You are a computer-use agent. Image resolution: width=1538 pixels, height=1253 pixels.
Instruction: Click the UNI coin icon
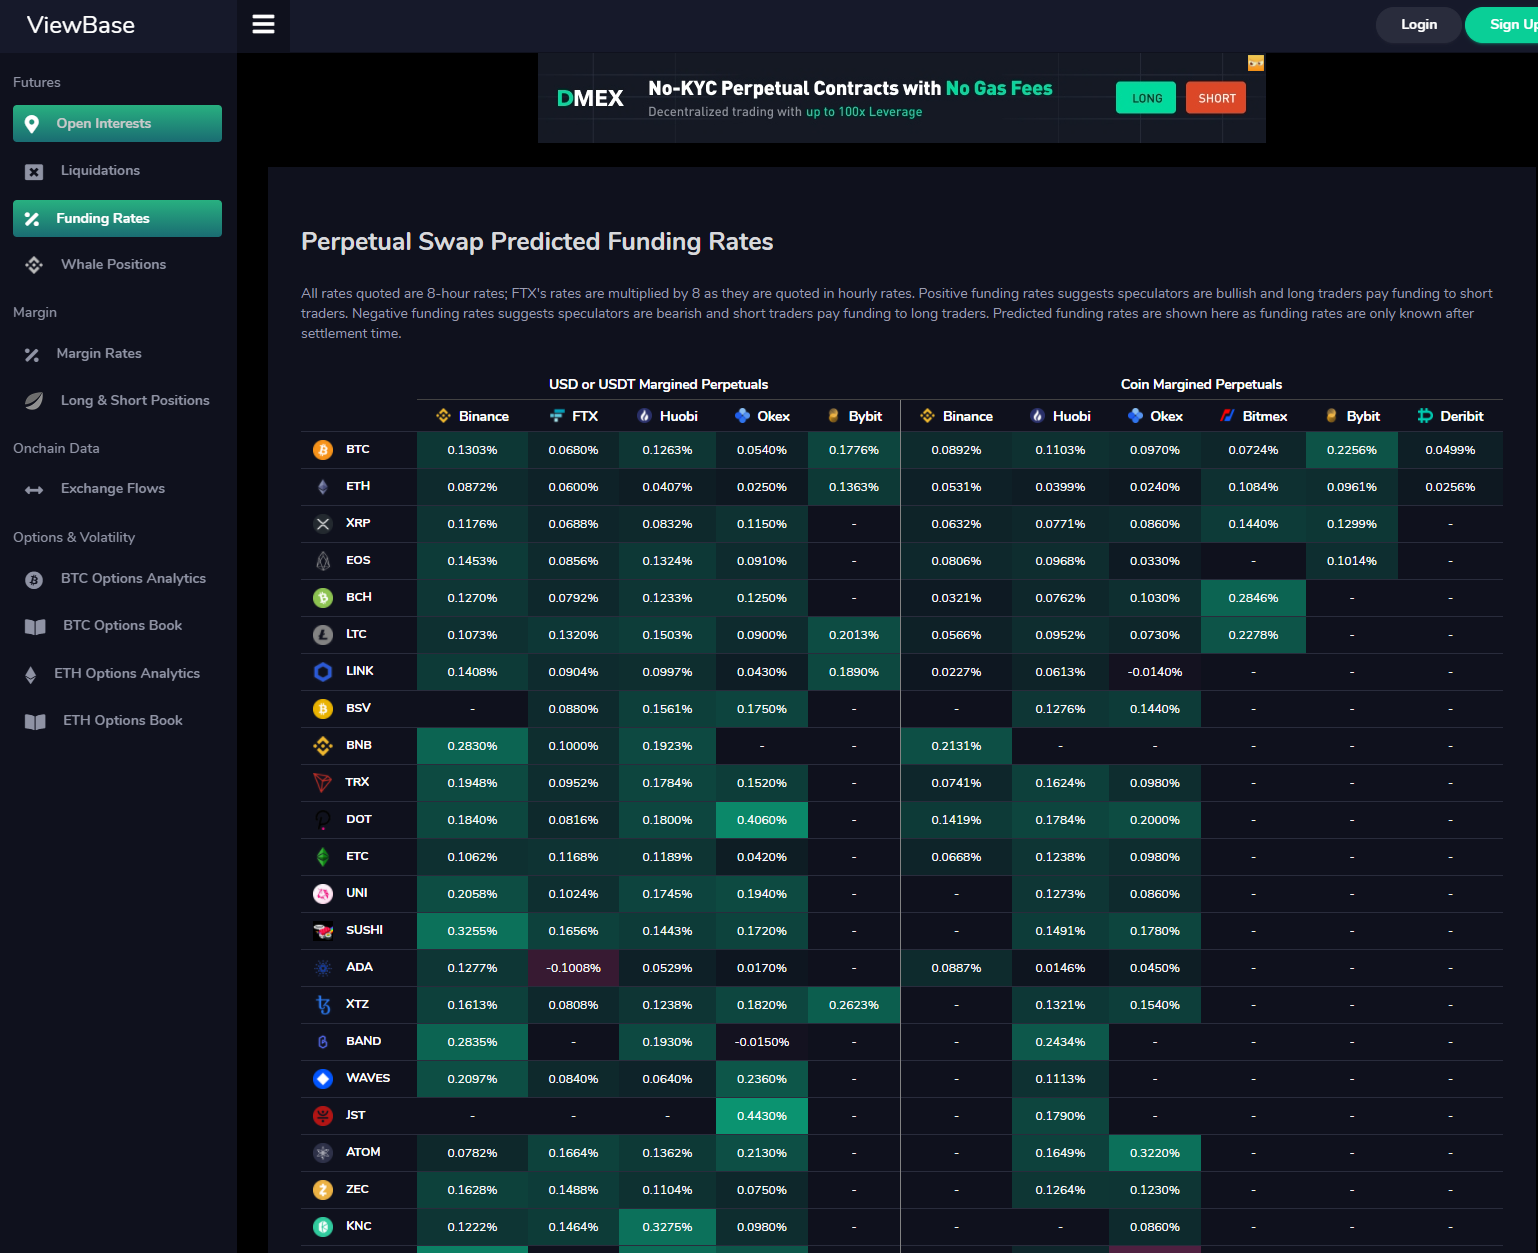(323, 894)
